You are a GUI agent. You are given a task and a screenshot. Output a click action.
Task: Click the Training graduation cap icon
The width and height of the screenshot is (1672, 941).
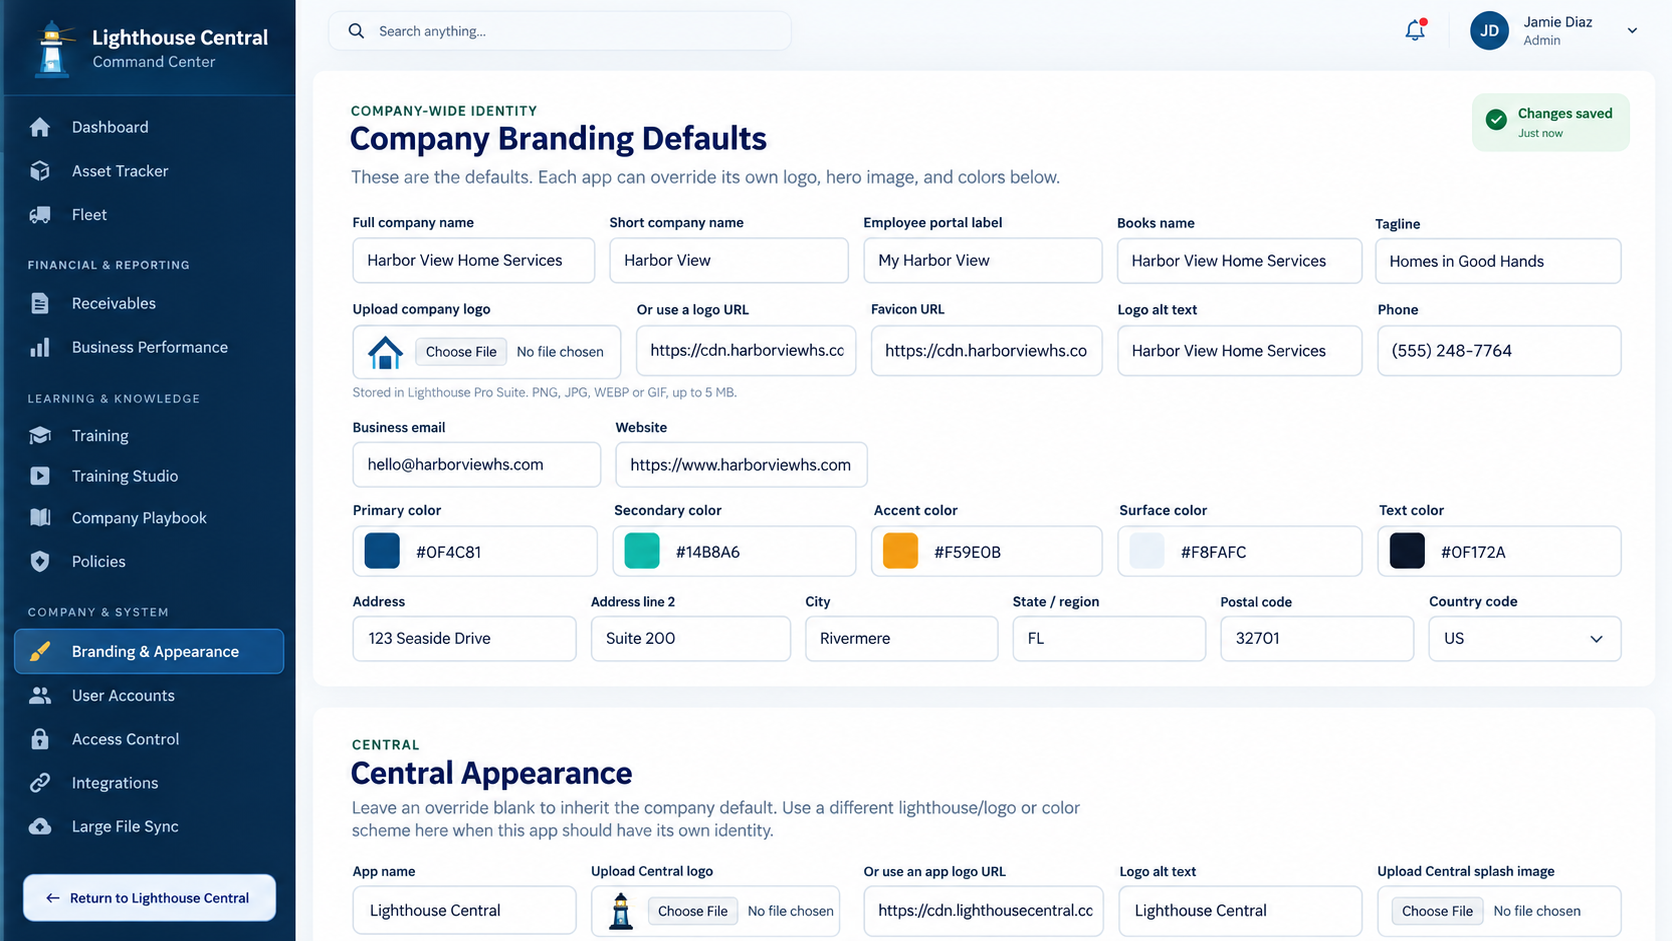[40, 436]
